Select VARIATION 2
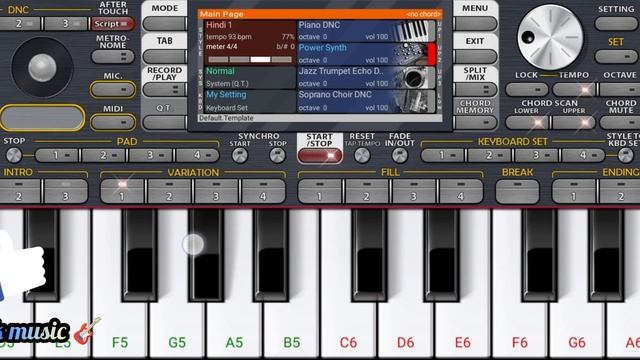Screen dimensions: 640x360 (x=169, y=191)
